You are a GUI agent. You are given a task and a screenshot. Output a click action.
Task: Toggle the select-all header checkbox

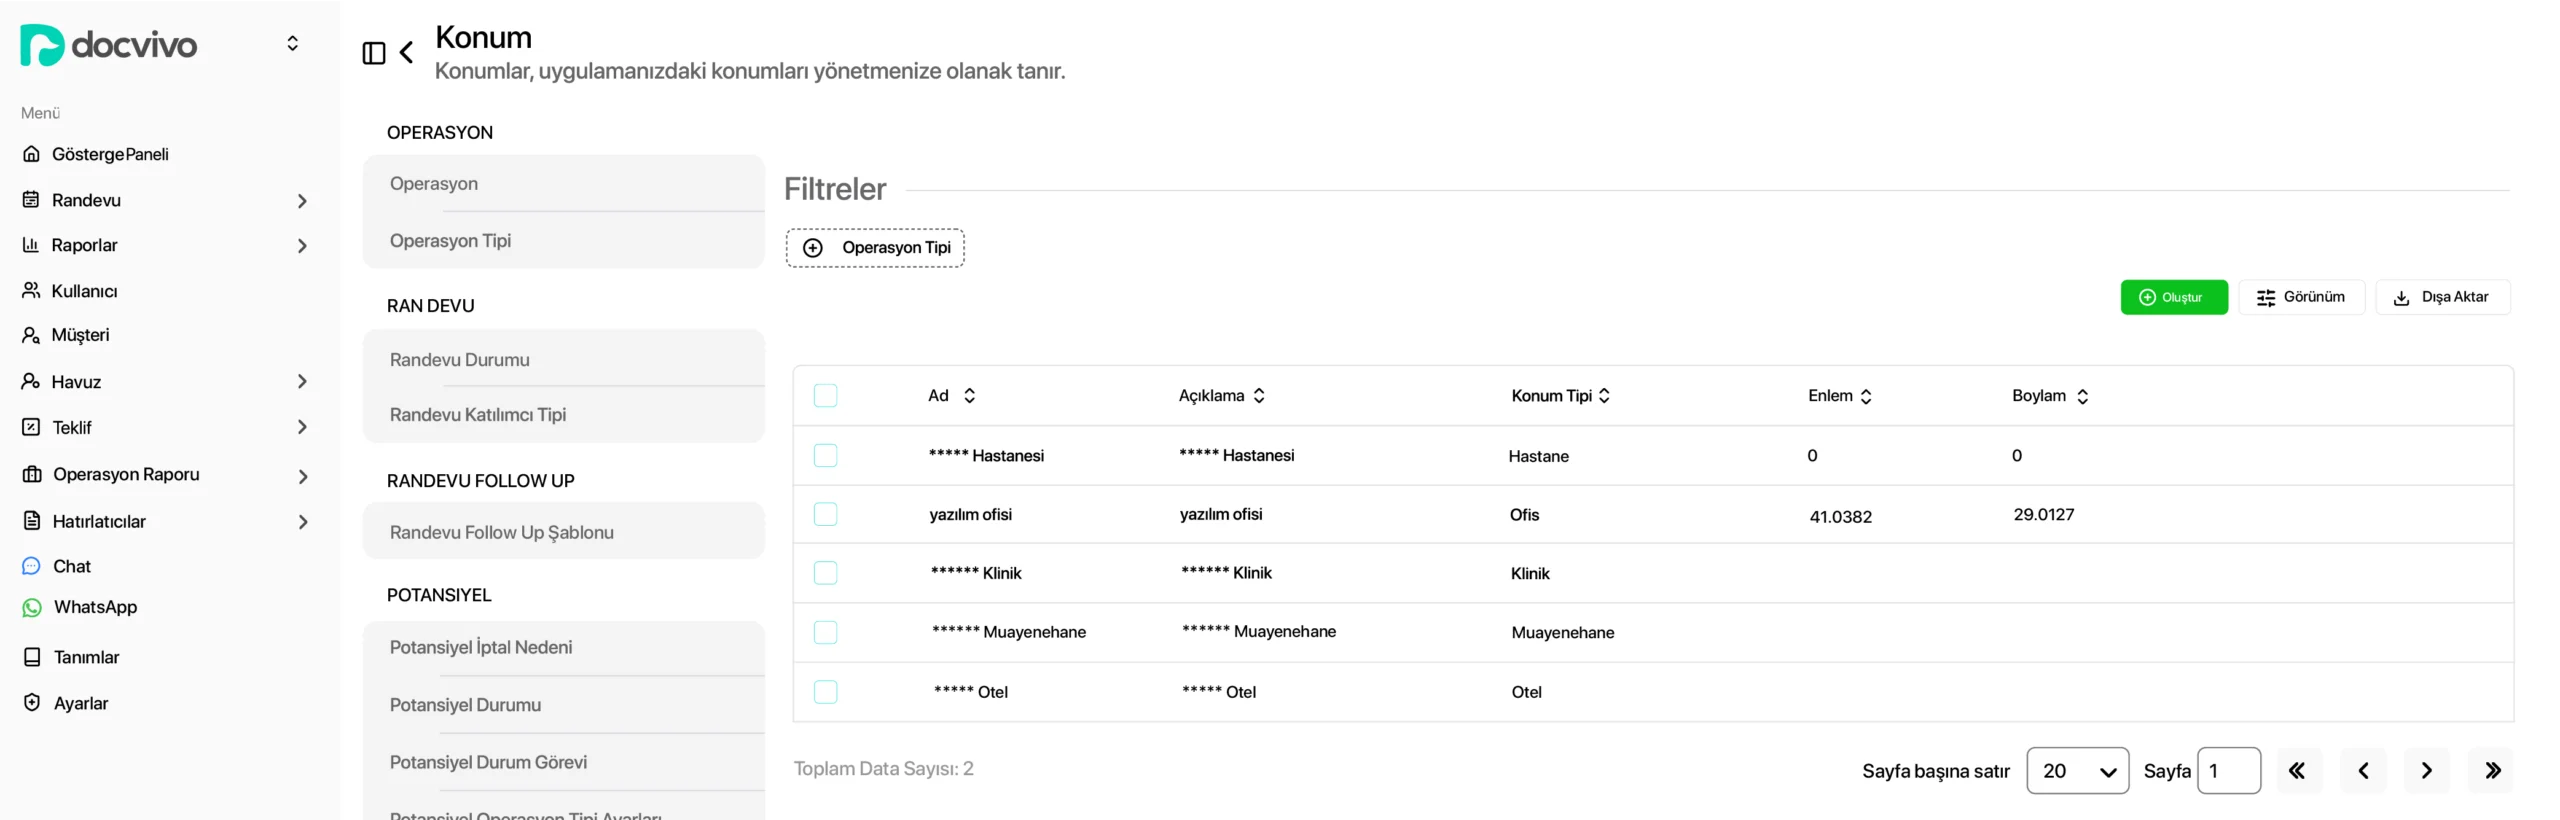pos(825,395)
